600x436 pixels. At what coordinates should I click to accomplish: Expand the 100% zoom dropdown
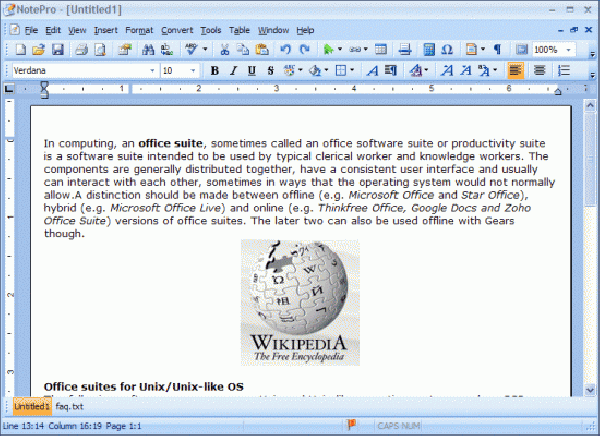click(569, 50)
